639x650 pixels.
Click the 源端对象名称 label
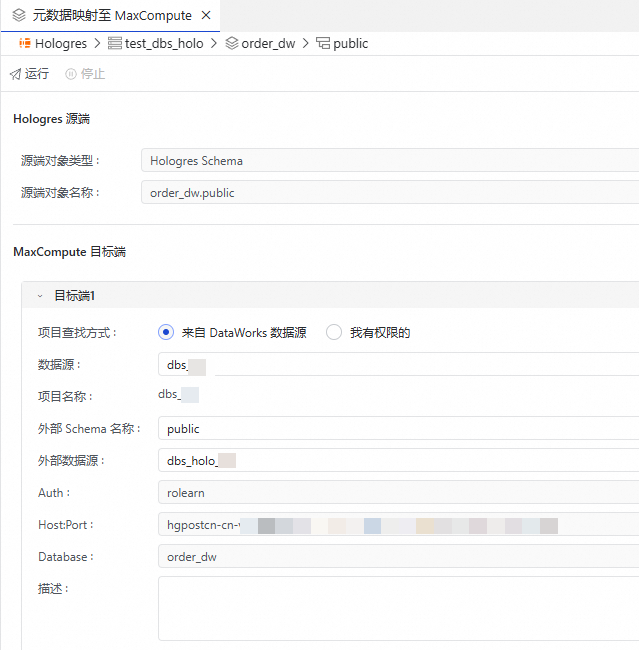61,192
